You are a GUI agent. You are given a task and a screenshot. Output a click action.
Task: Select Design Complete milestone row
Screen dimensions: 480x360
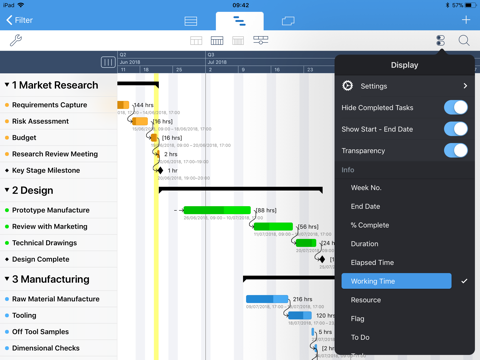coord(59,259)
